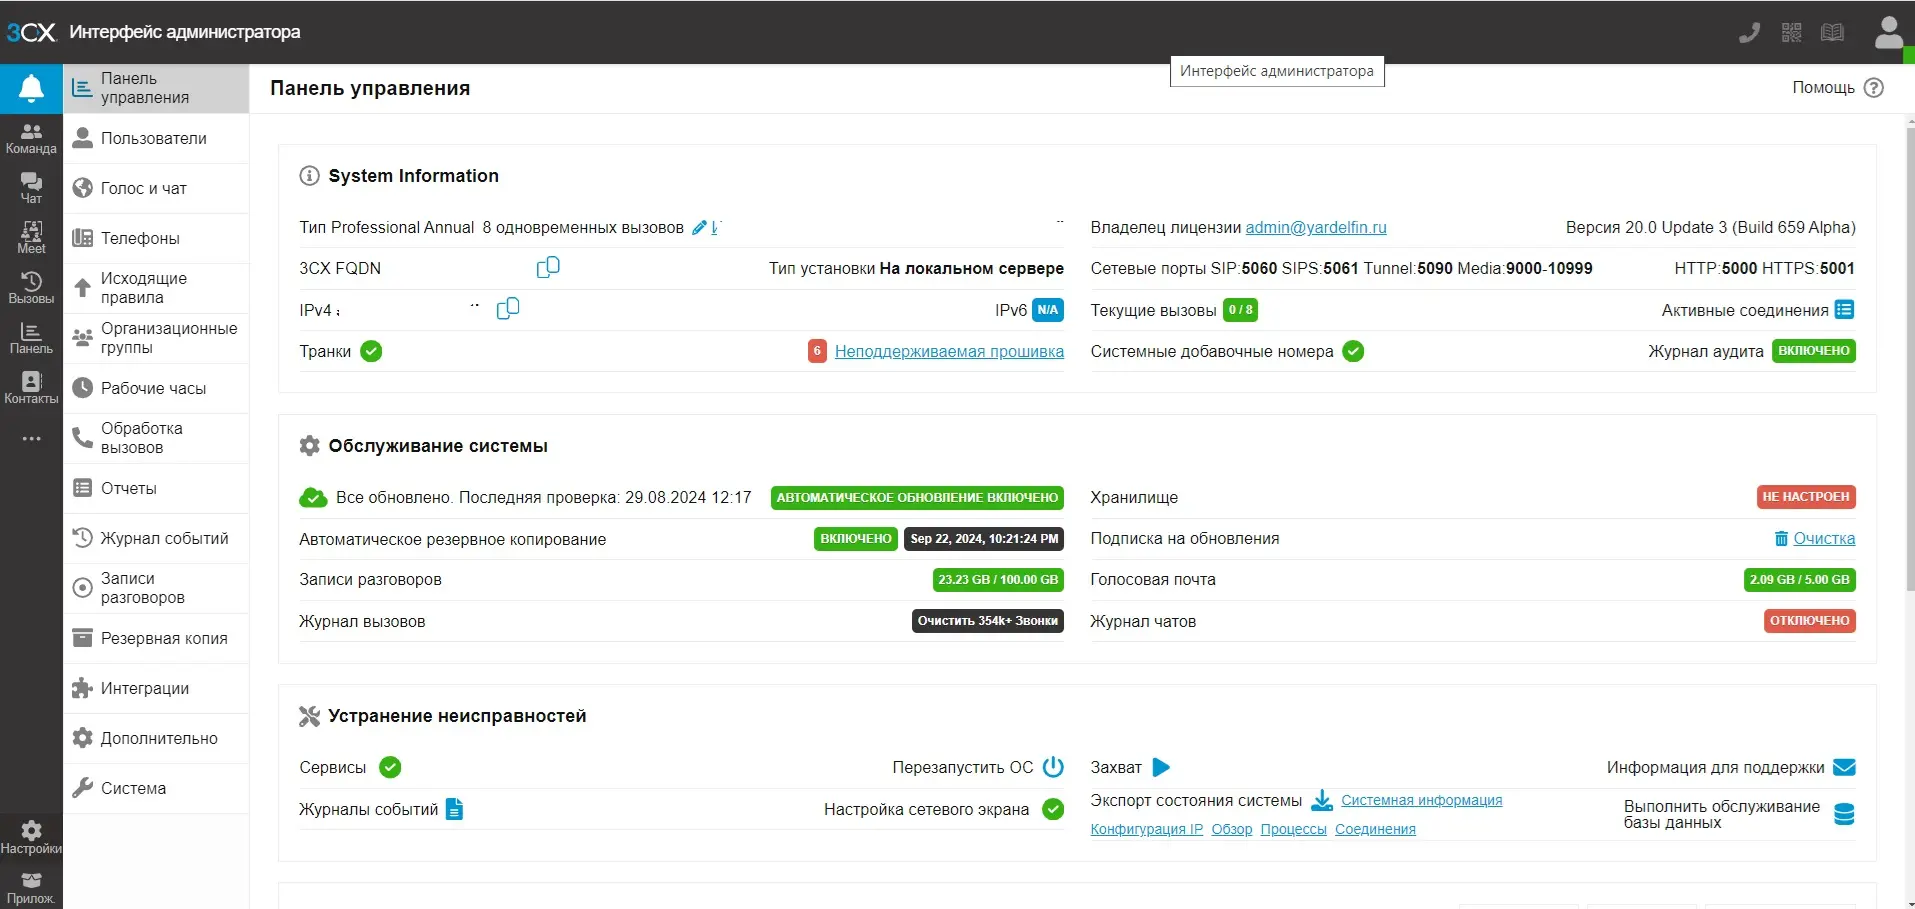Click the support information envelope icon
This screenshot has width=1915, height=909.
tap(1844, 767)
